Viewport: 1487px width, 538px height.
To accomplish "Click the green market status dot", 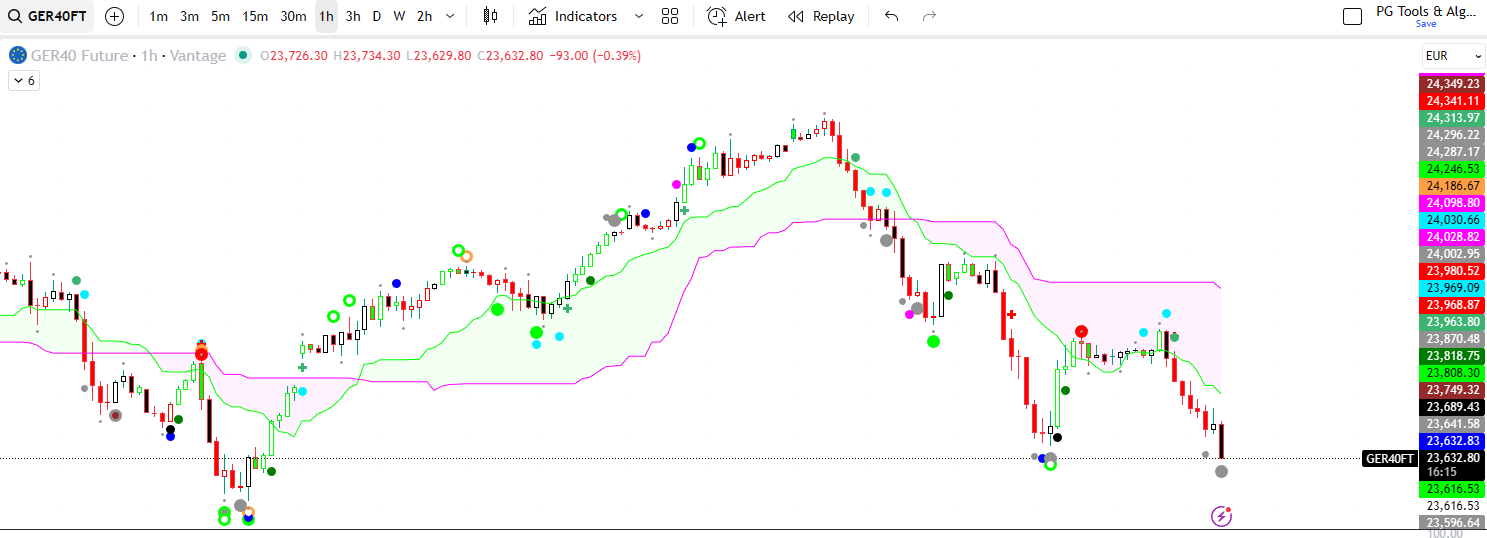I will coord(242,56).
